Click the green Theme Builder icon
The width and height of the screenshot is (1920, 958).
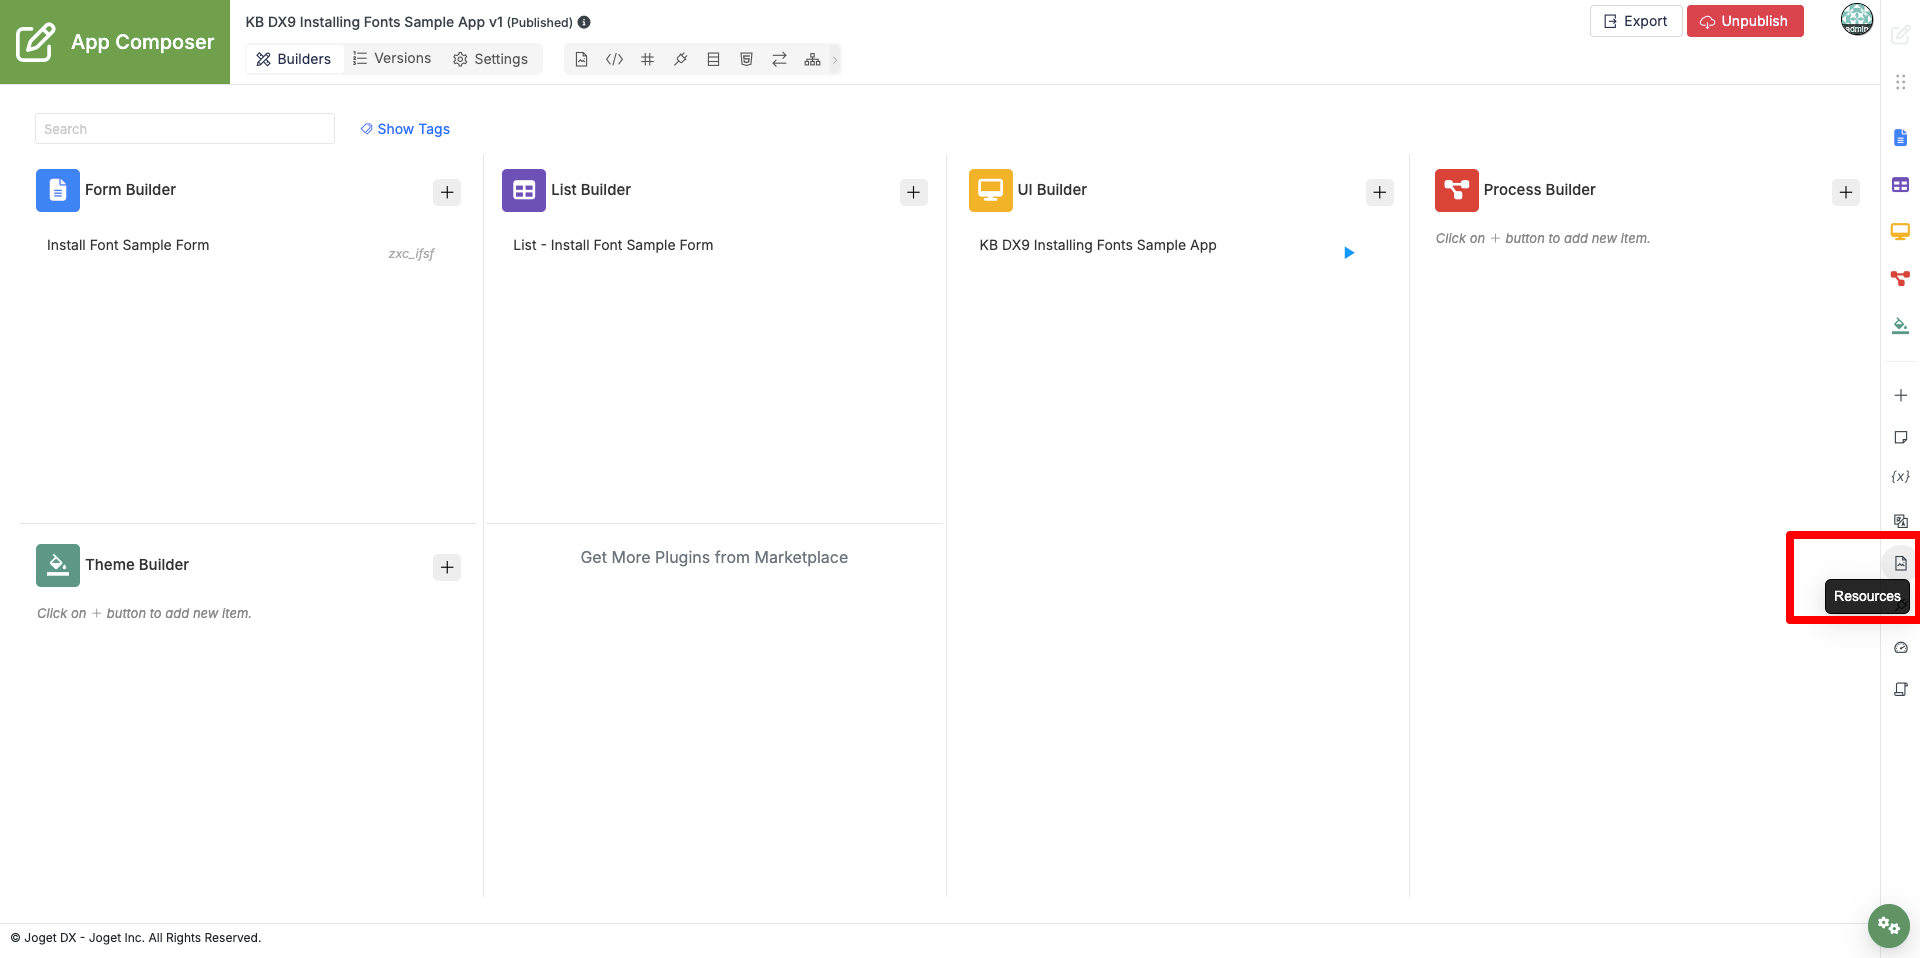(58, 565)
